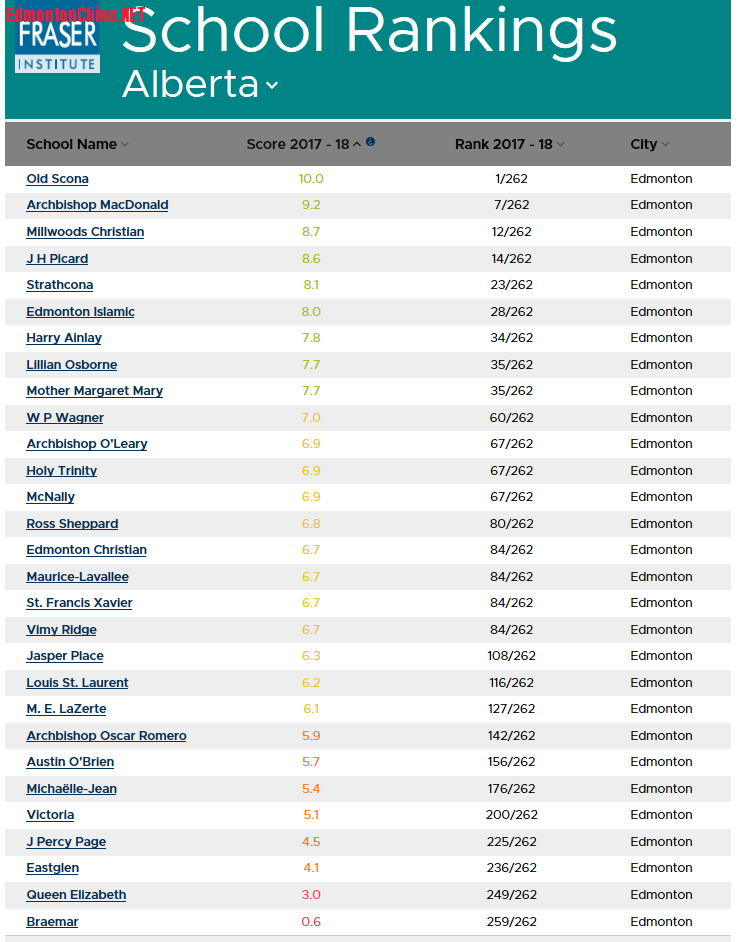View Harry Ainlay school details
This screenshot has width=738, height=942.
point(64,337)
